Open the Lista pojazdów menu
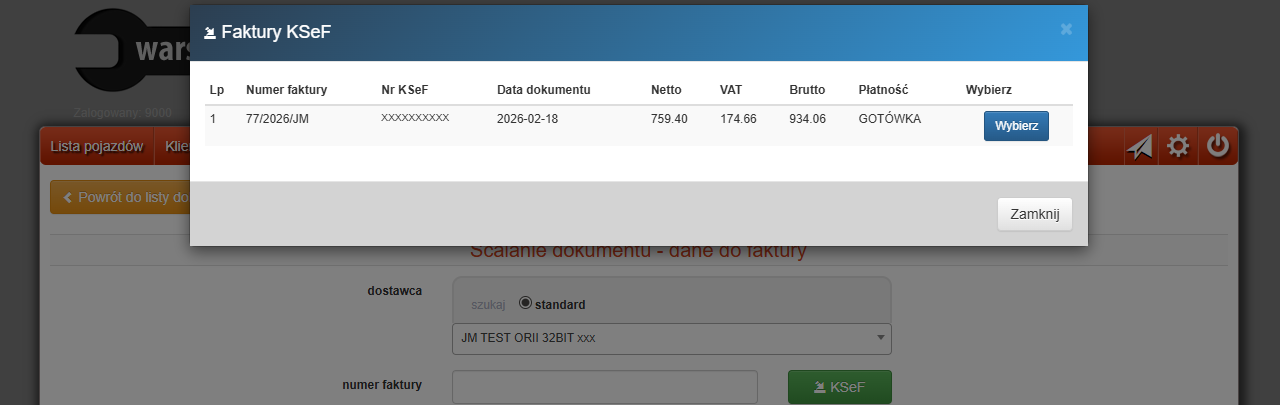Image resolution: width=1280 pixels, height=405 pixels. pyautogui.click(x=97, y=147)
